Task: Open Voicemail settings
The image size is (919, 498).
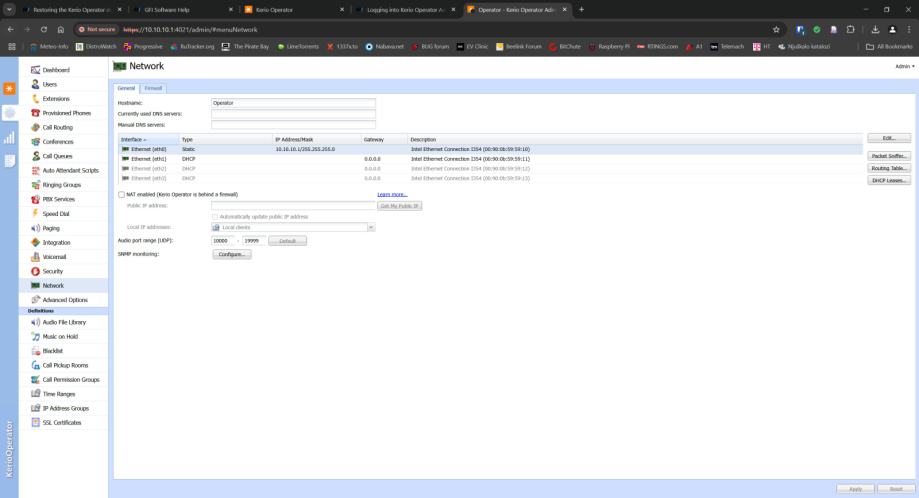Action: (x=54, y=257)
